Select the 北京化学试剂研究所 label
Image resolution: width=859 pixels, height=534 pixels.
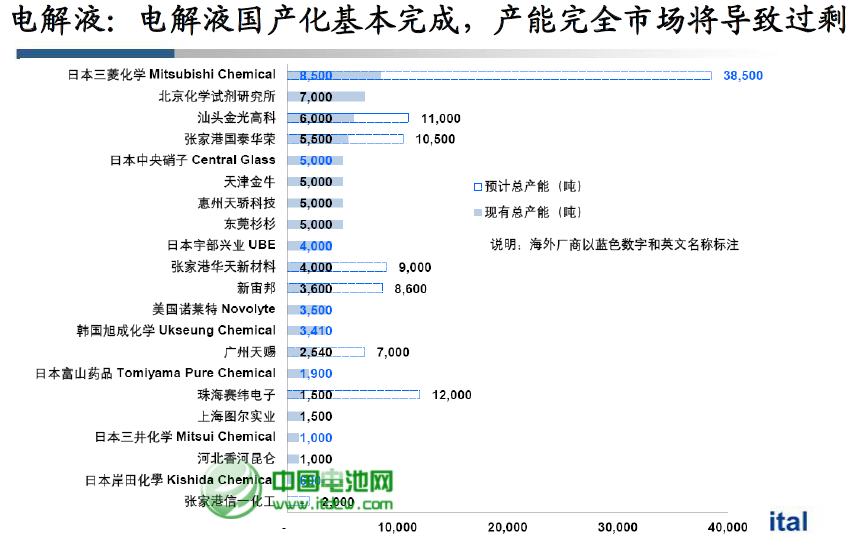point(217,97)
